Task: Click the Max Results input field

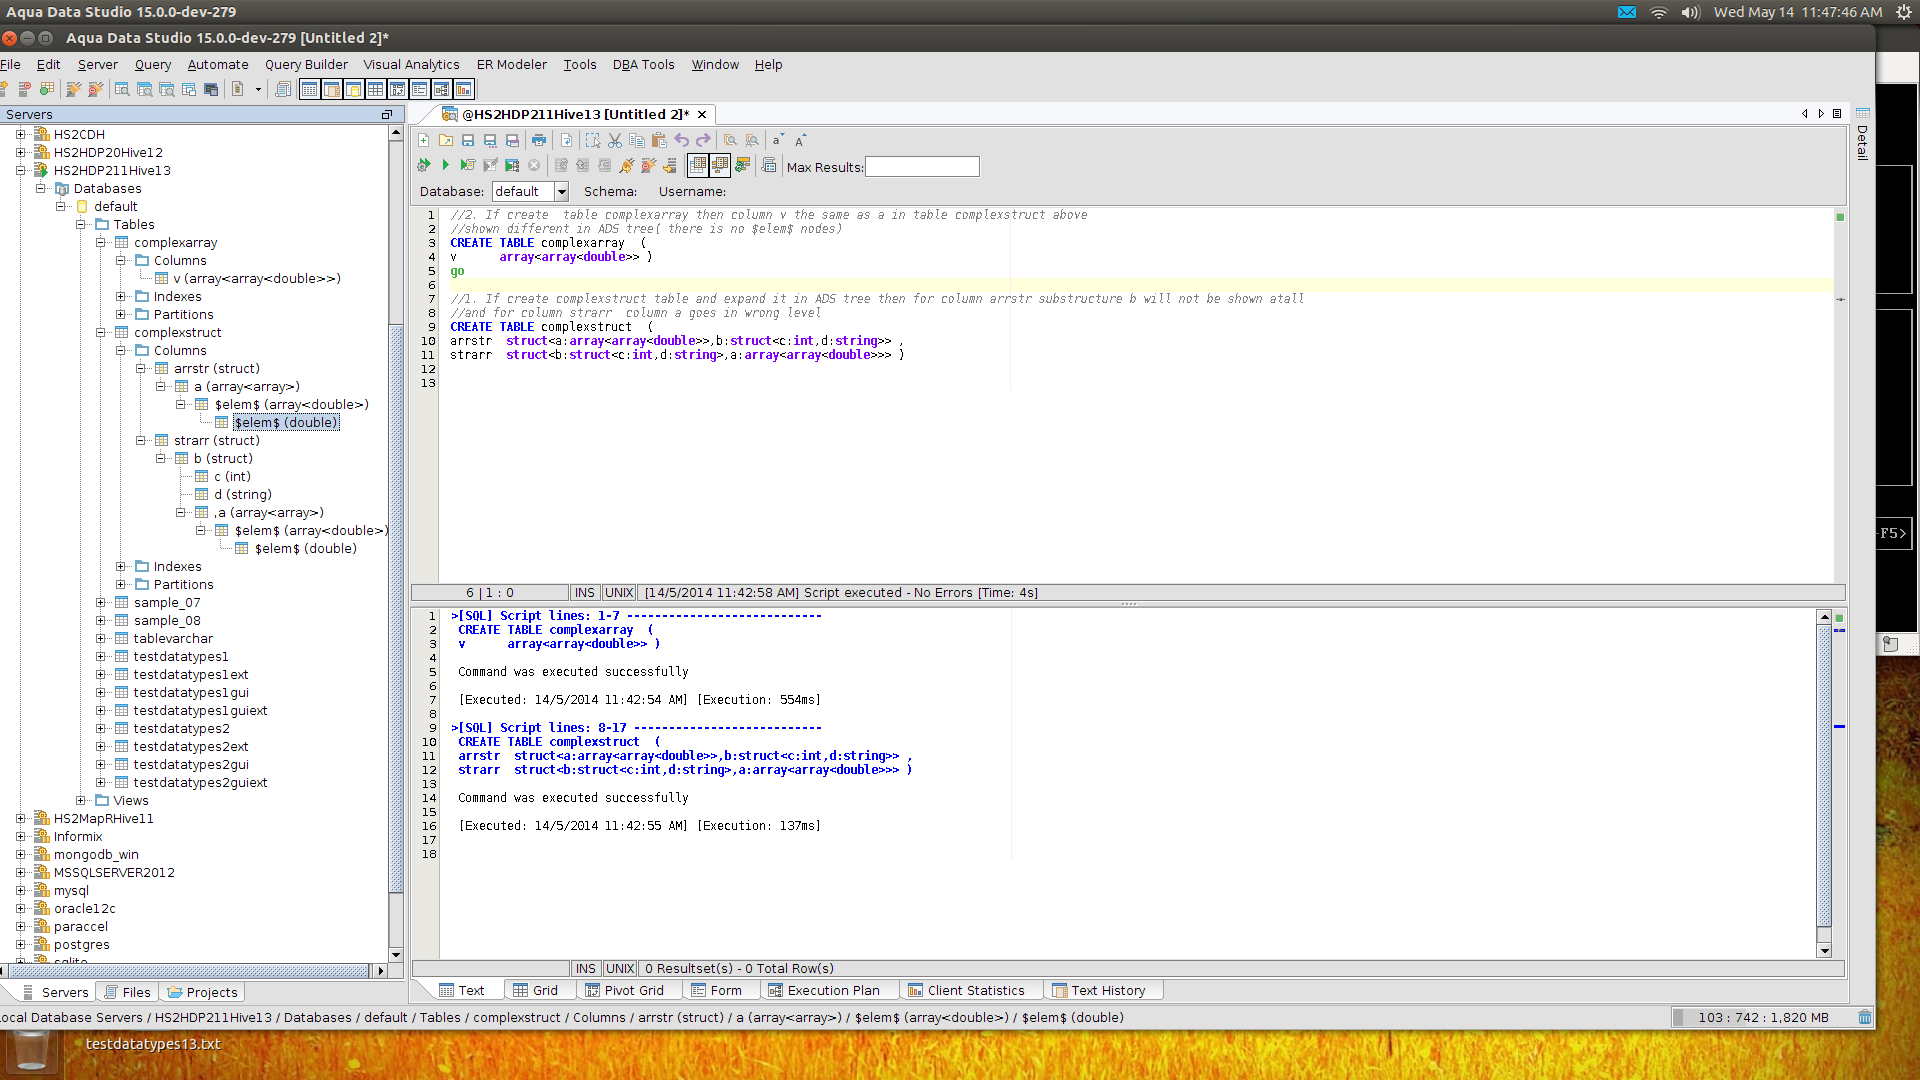Action: coord(922,167)
